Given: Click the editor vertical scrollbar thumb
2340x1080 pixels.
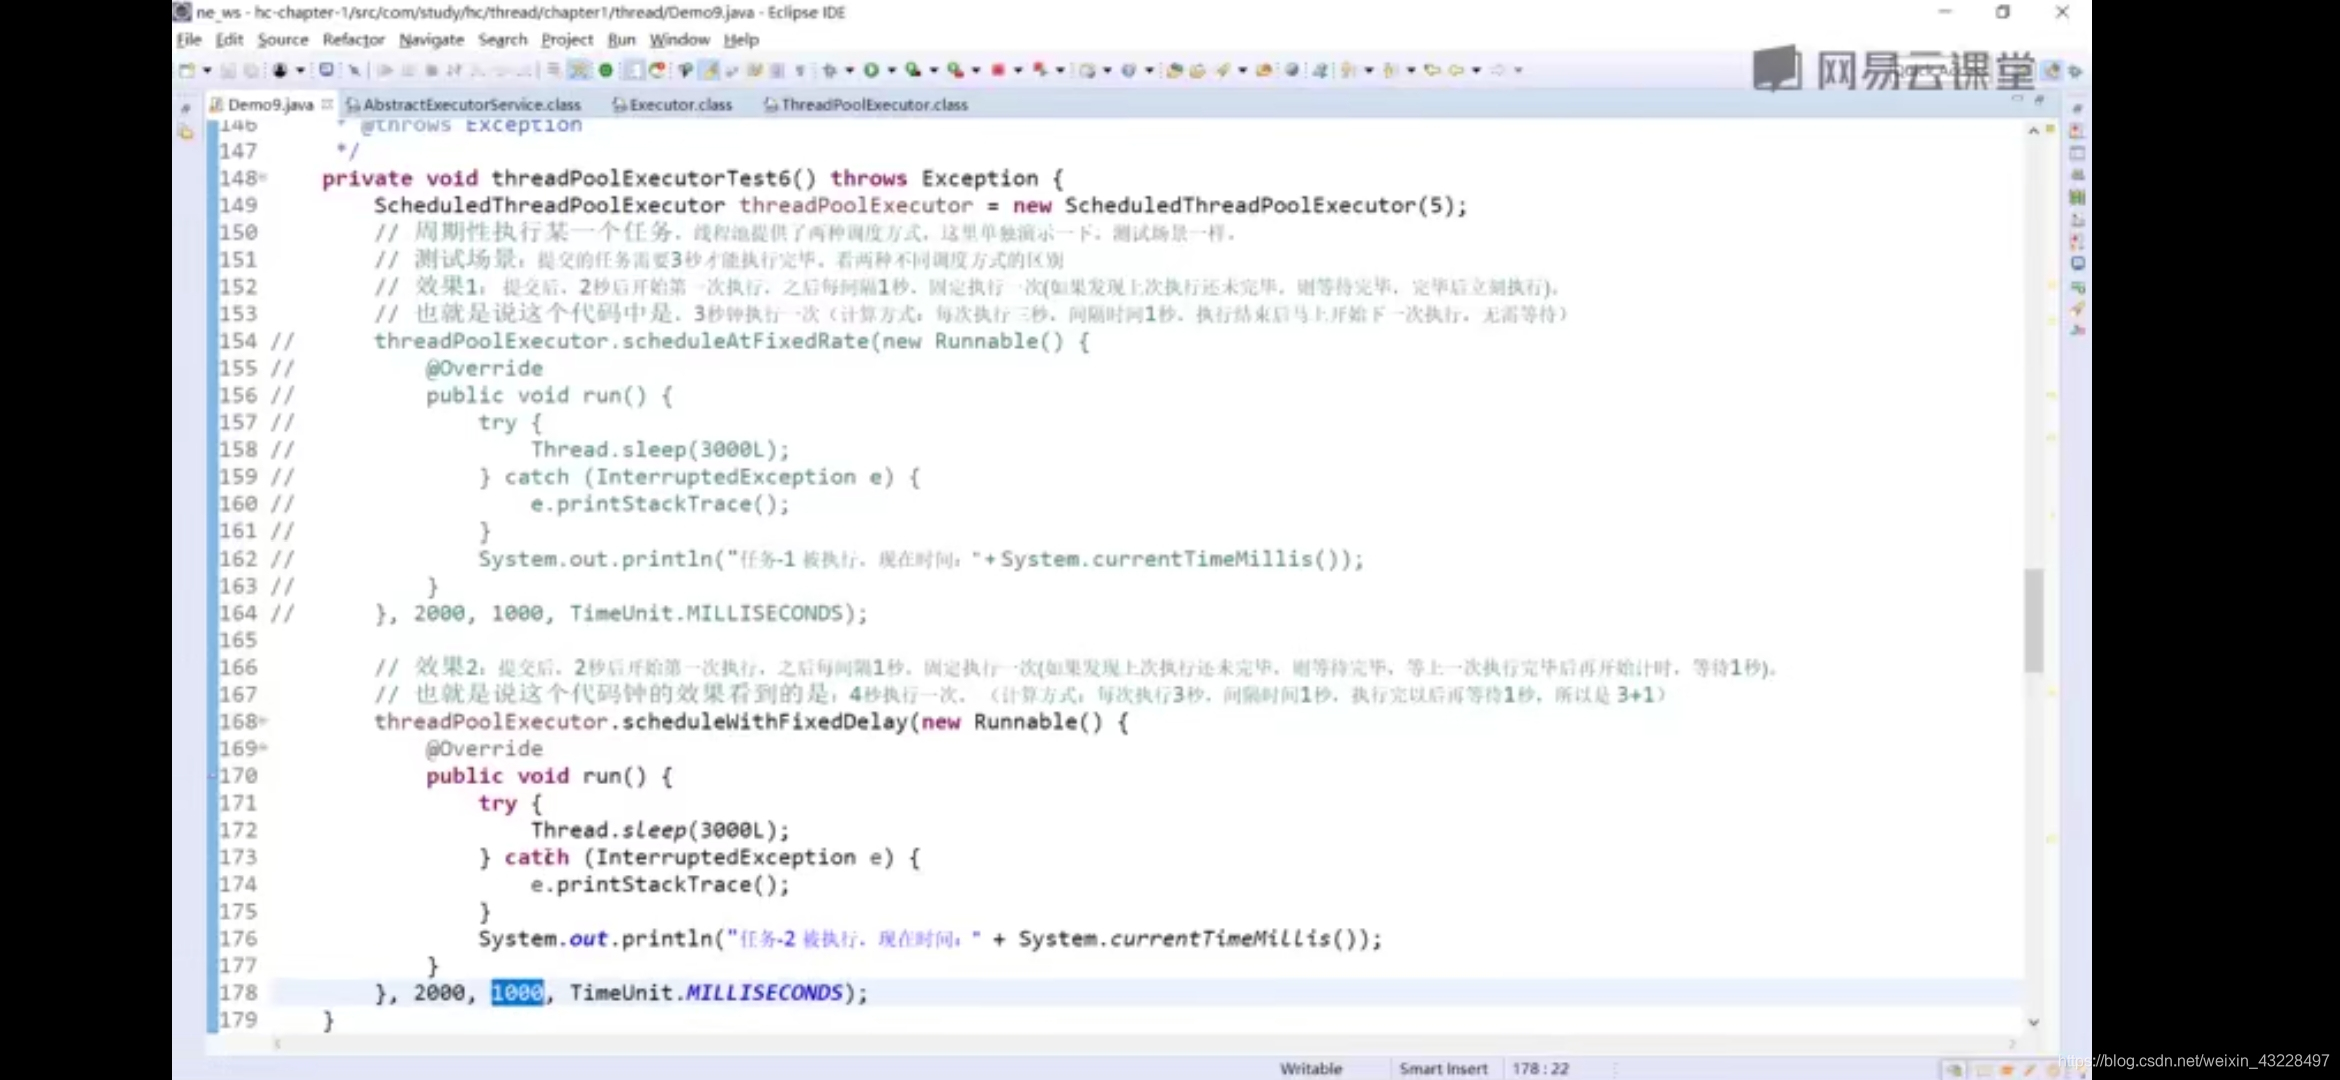Looking at the screenshot, I should [2033, 620].
